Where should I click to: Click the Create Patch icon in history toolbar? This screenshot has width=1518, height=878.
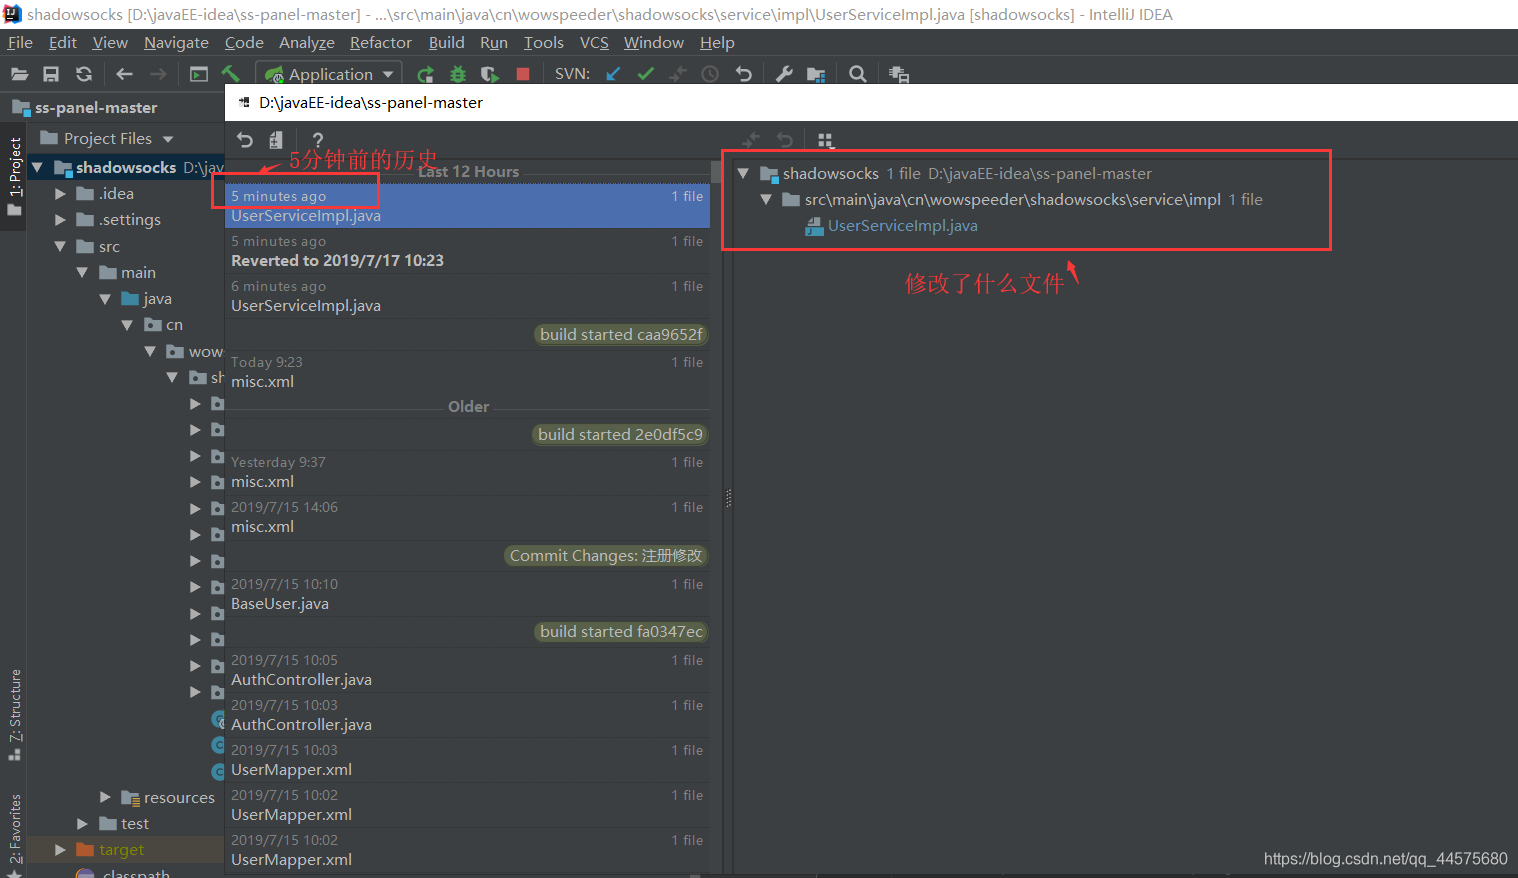pyautogui.click(x=276, y=140)
